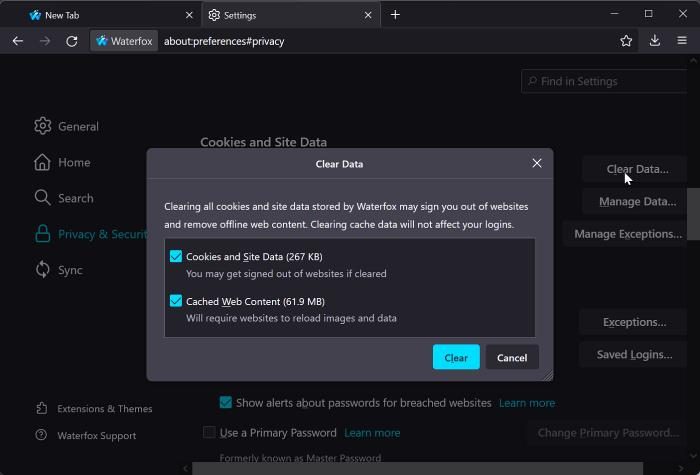Click the Privacy padlock icon
The width and height of the screenshot is (700, 475).
pos(42,234)
